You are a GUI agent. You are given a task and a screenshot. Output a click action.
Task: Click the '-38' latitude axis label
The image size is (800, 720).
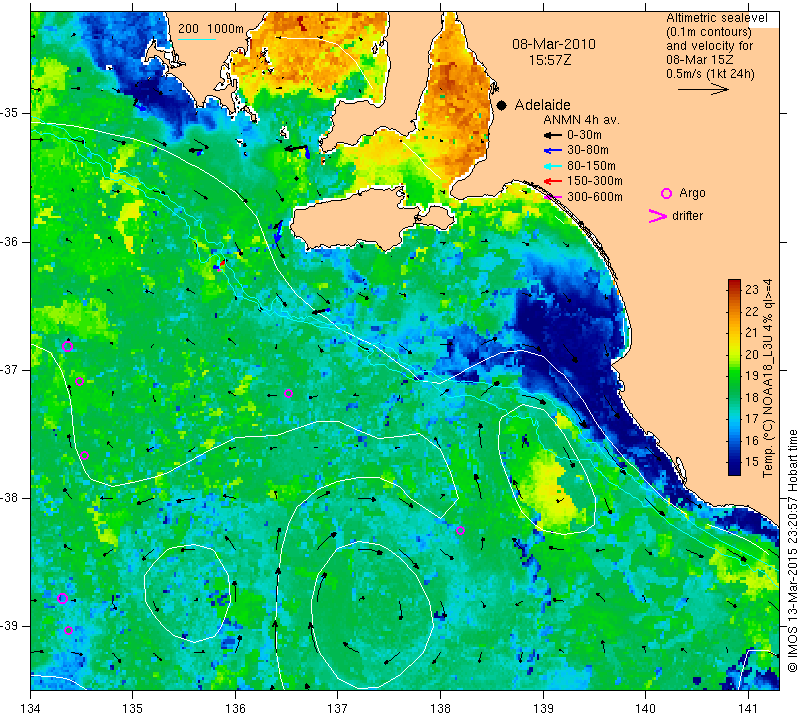[x=10, y=498]
